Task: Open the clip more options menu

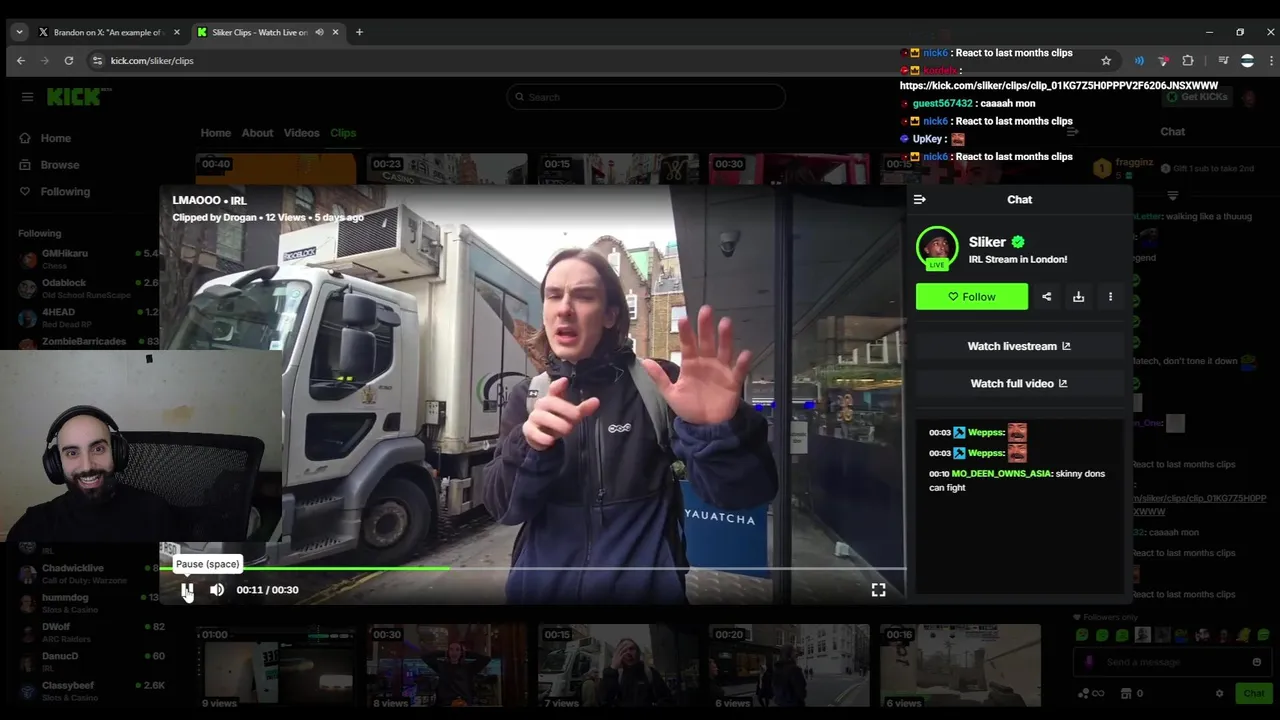Action: pyautogui.click(x=1110, y=296)
